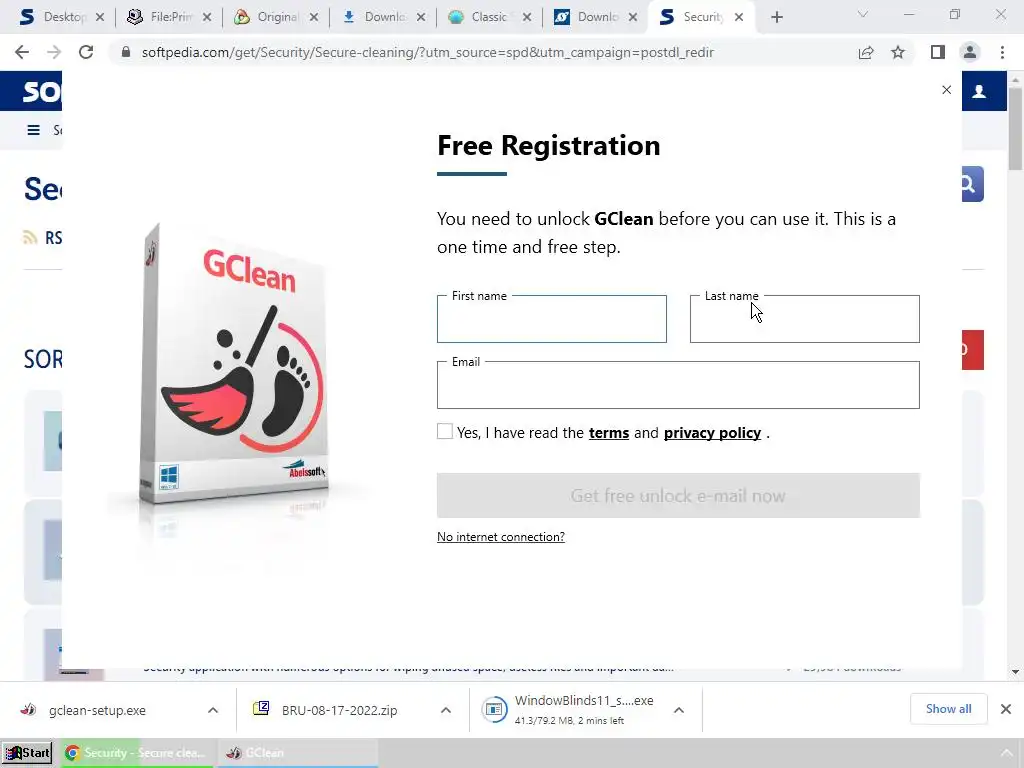Open the Chrome three-dot menu
The image size is (1024, 768).
(1002, 52)
